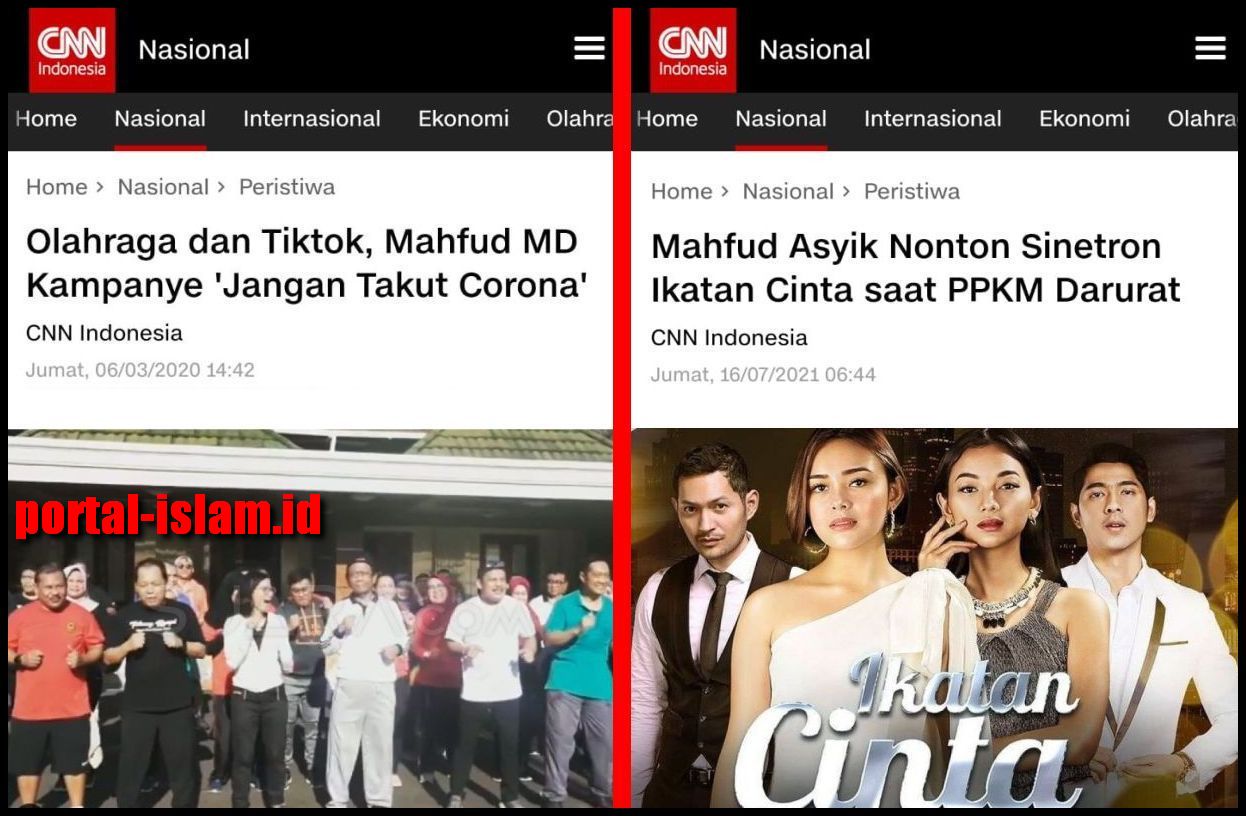Open Ekonomi tab in left navigation bar
This screenshot has width=1246, height=816.
(463, 119)
